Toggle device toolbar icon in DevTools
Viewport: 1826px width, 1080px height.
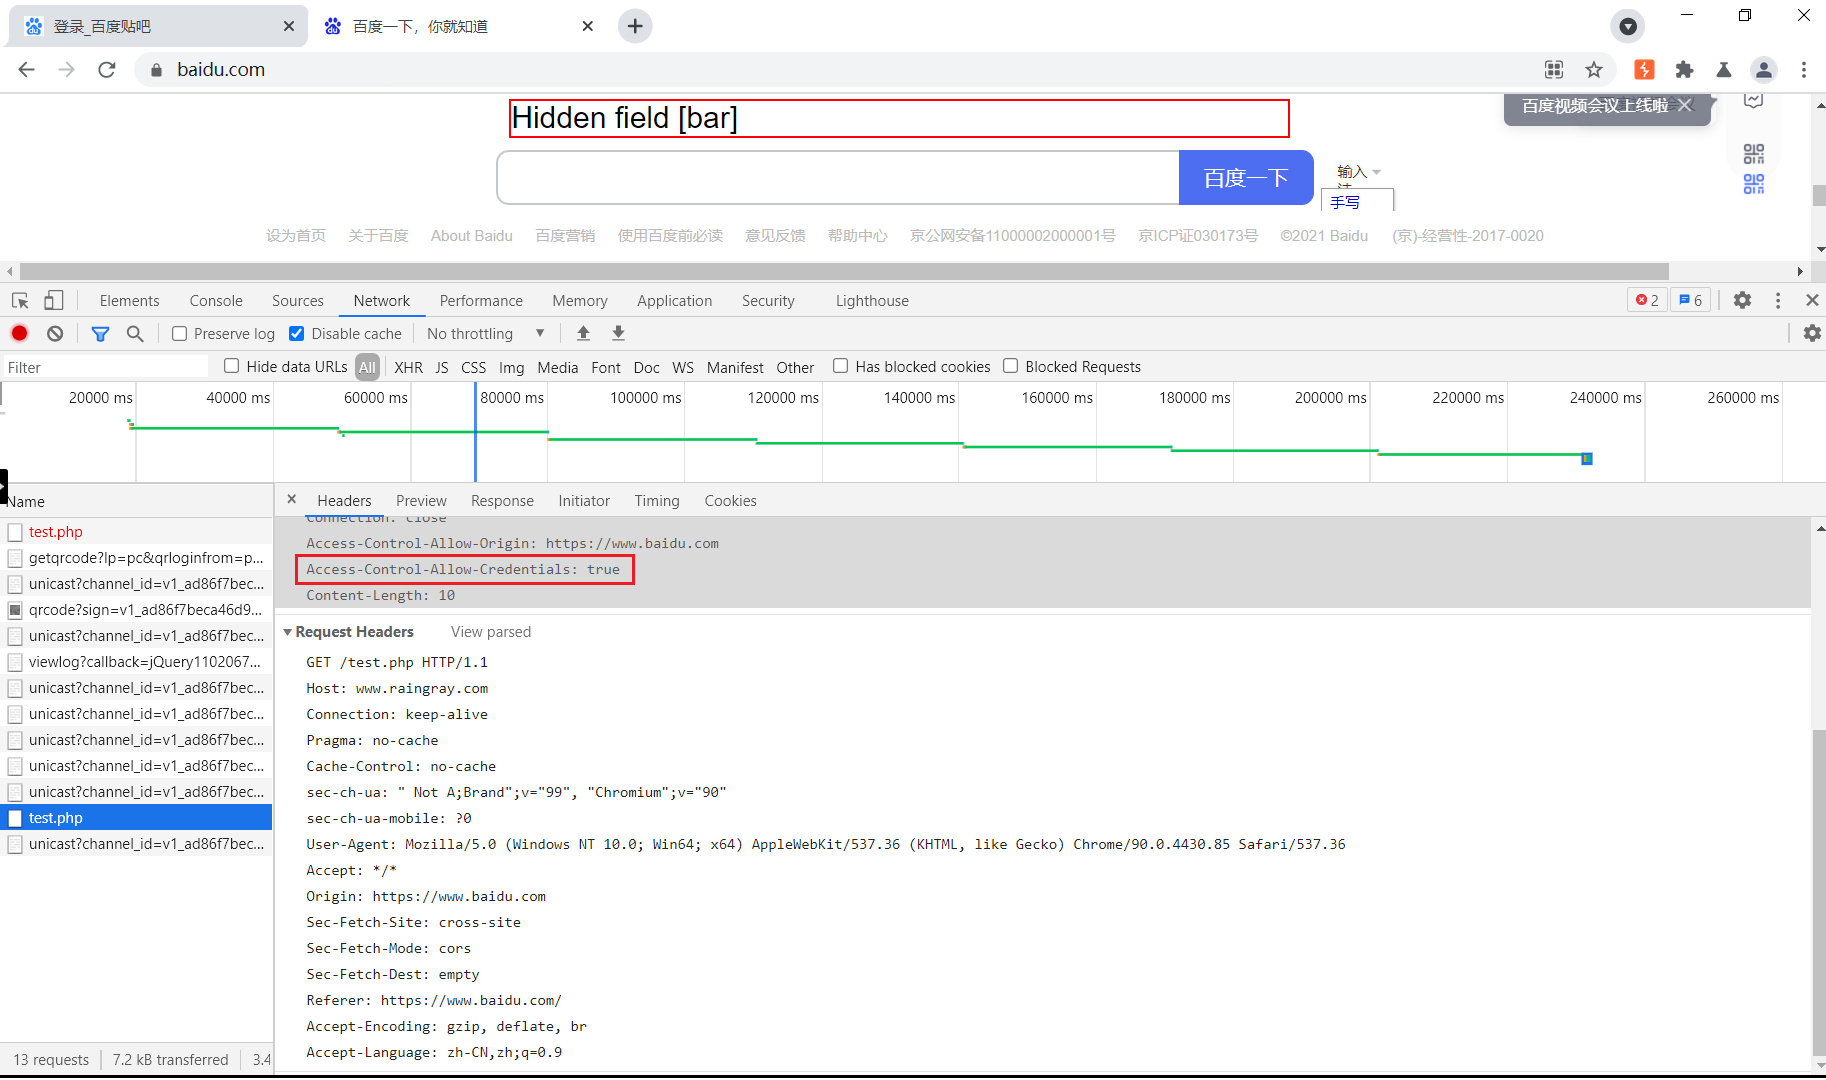click(54, 300)
